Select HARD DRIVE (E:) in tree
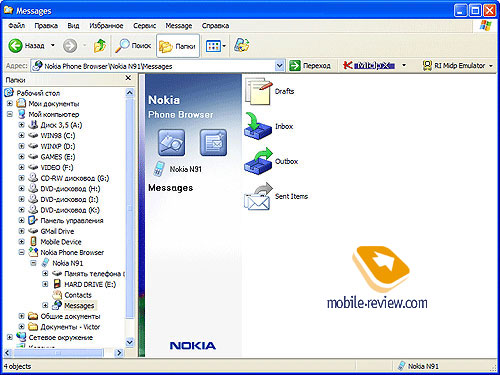 pos(90,284)
